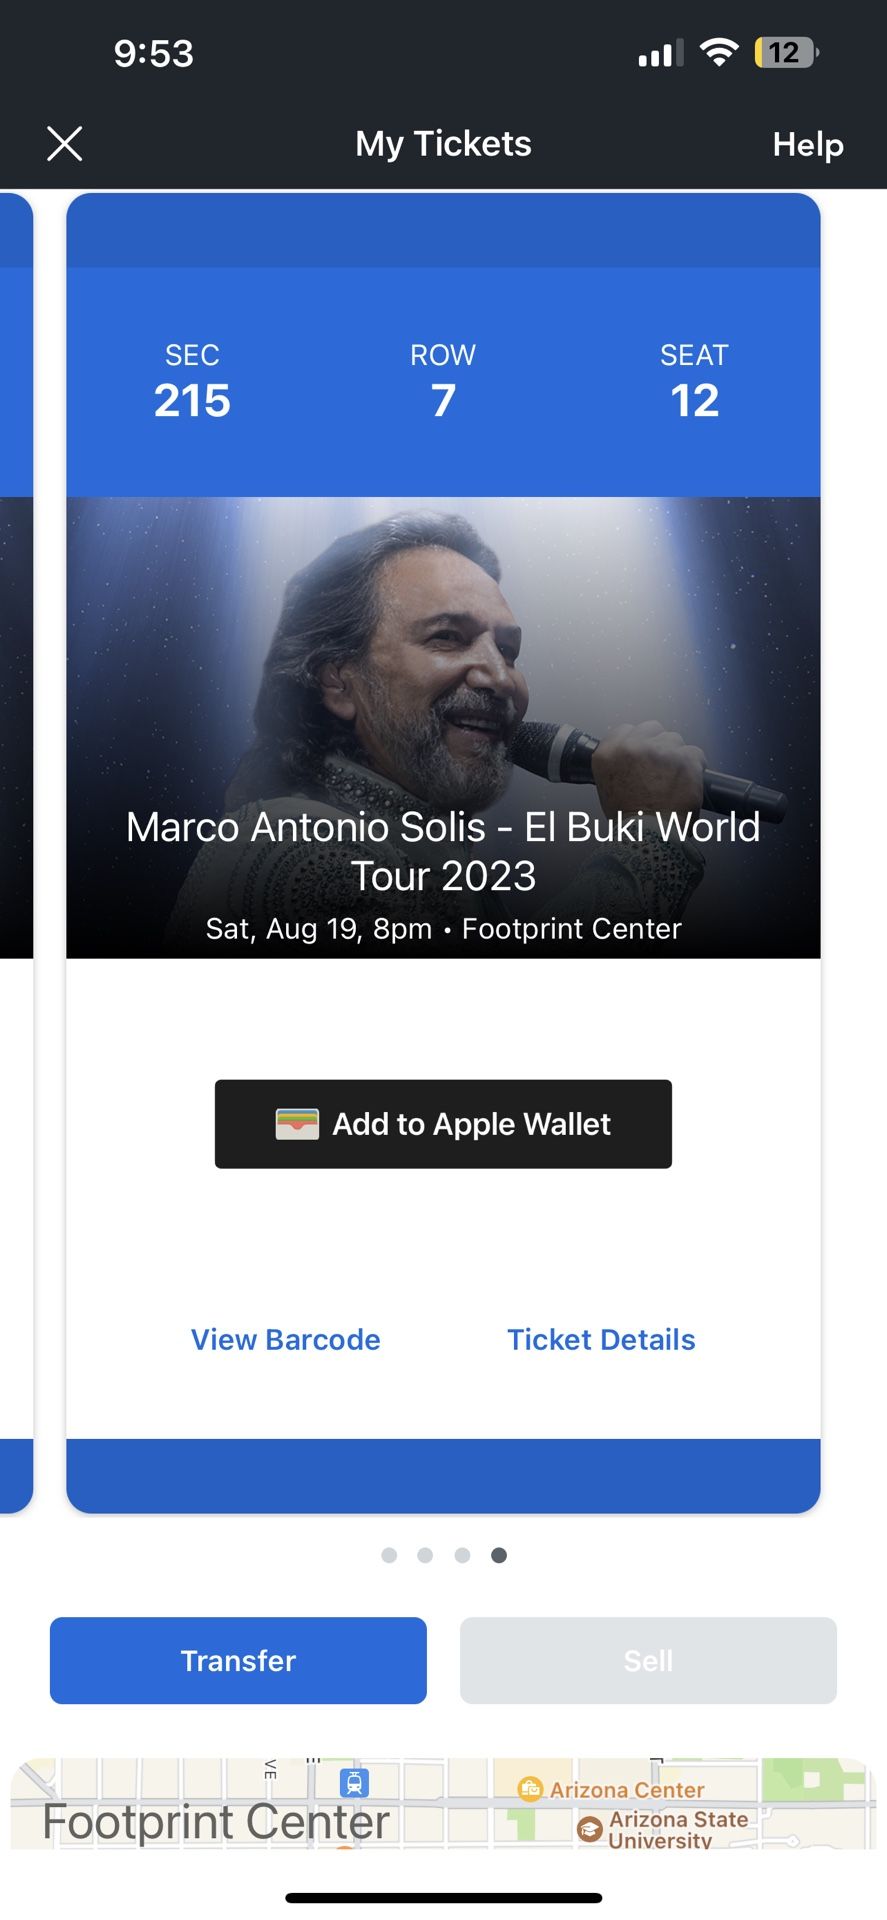Tap the Add to Apple Wallet button
Image resolution: width=887 pixels, height=1920 pixels.
[x=443, y=1124]
